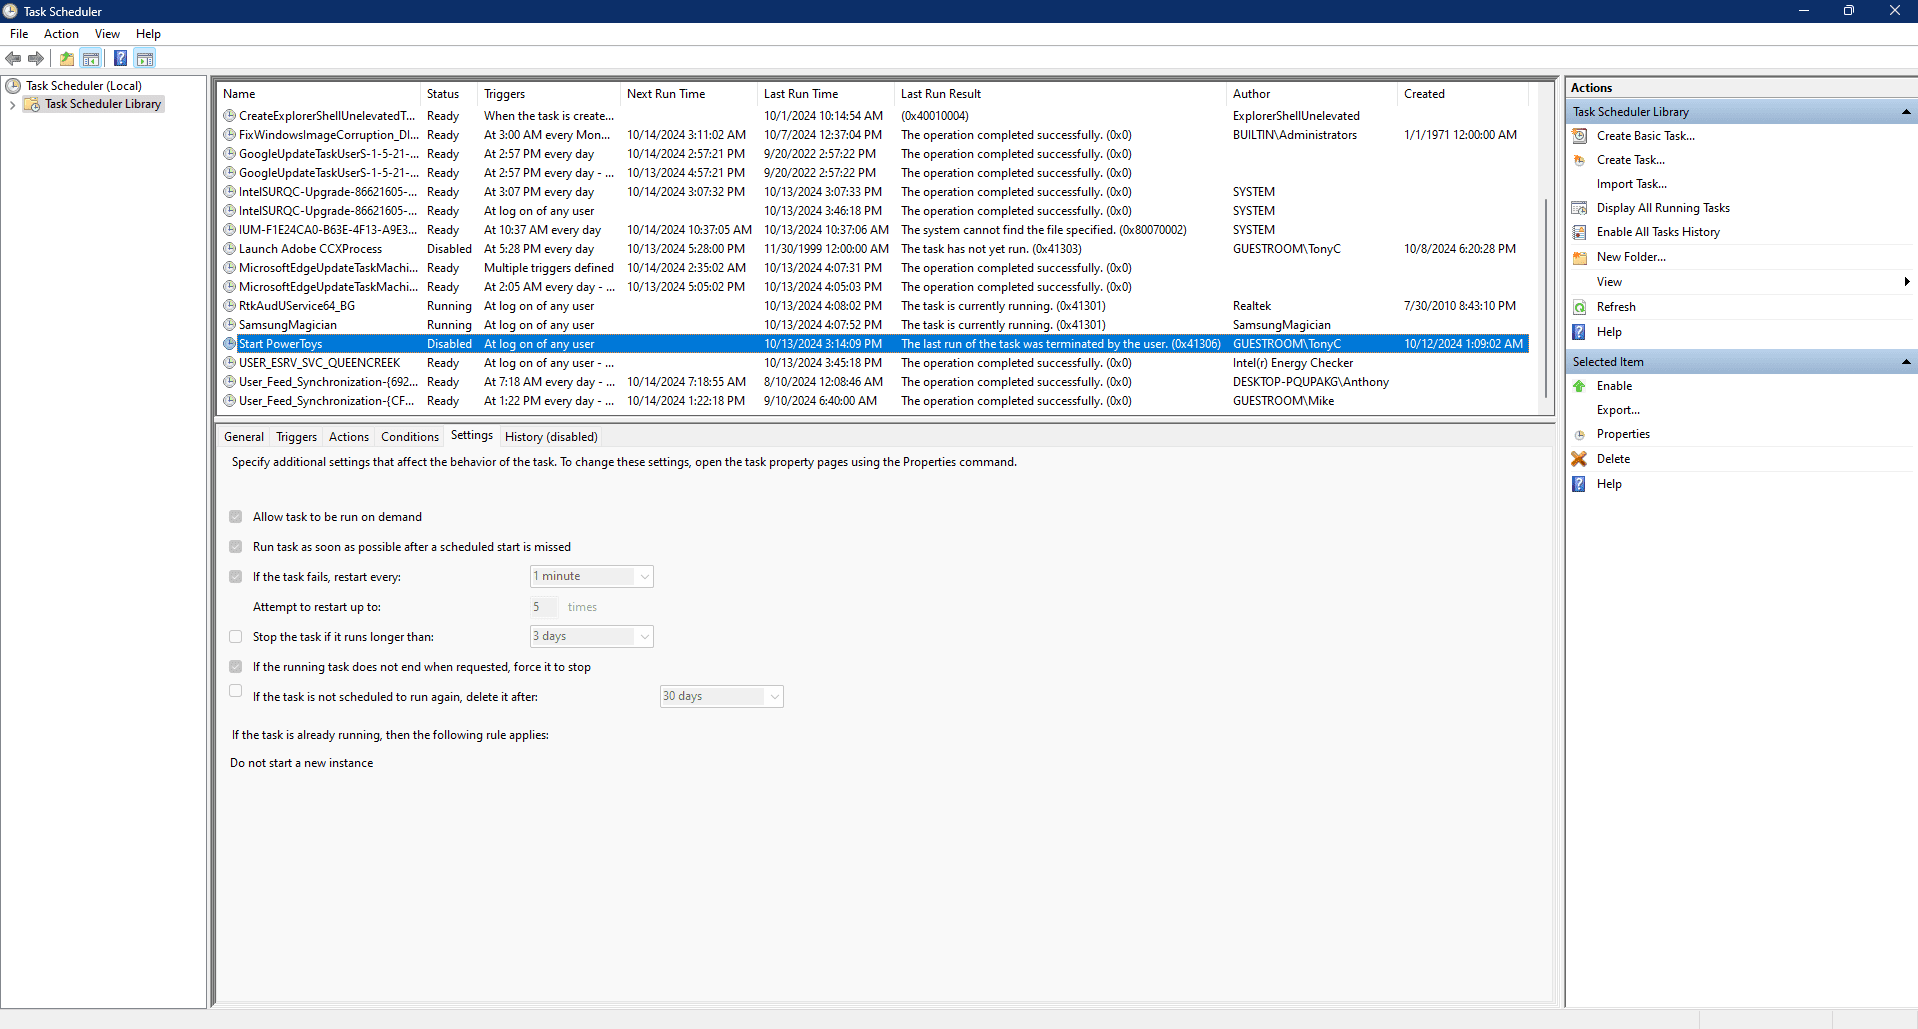The width and height of the screenshot is (1918, 1029).
Task: Click the task icon beside Launch Adobe CCXProcess
Action: (x=229, y=249)
